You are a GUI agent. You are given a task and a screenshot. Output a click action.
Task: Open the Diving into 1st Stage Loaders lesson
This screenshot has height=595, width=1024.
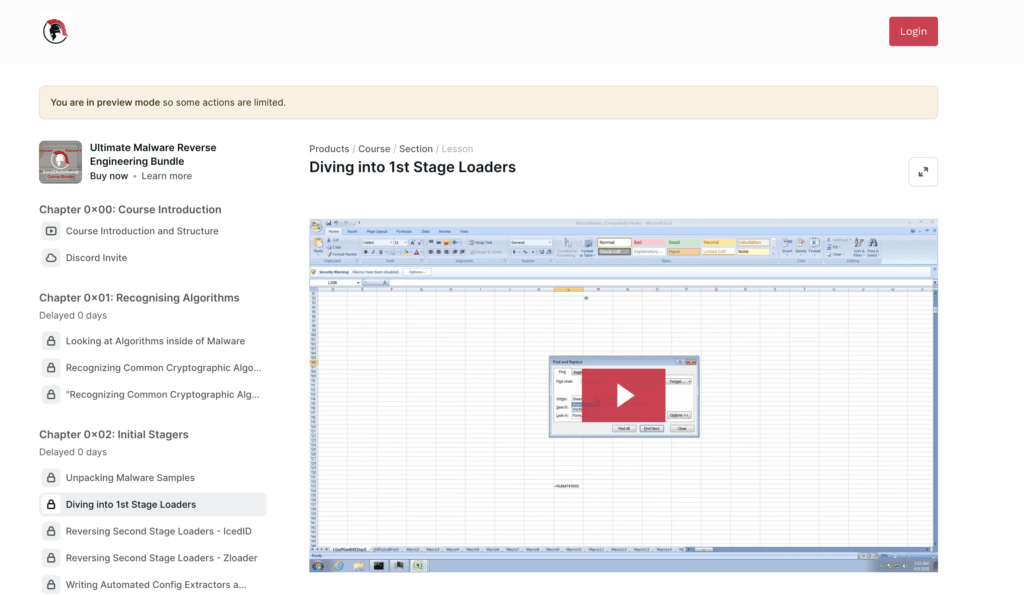click(x=131, y=505)
